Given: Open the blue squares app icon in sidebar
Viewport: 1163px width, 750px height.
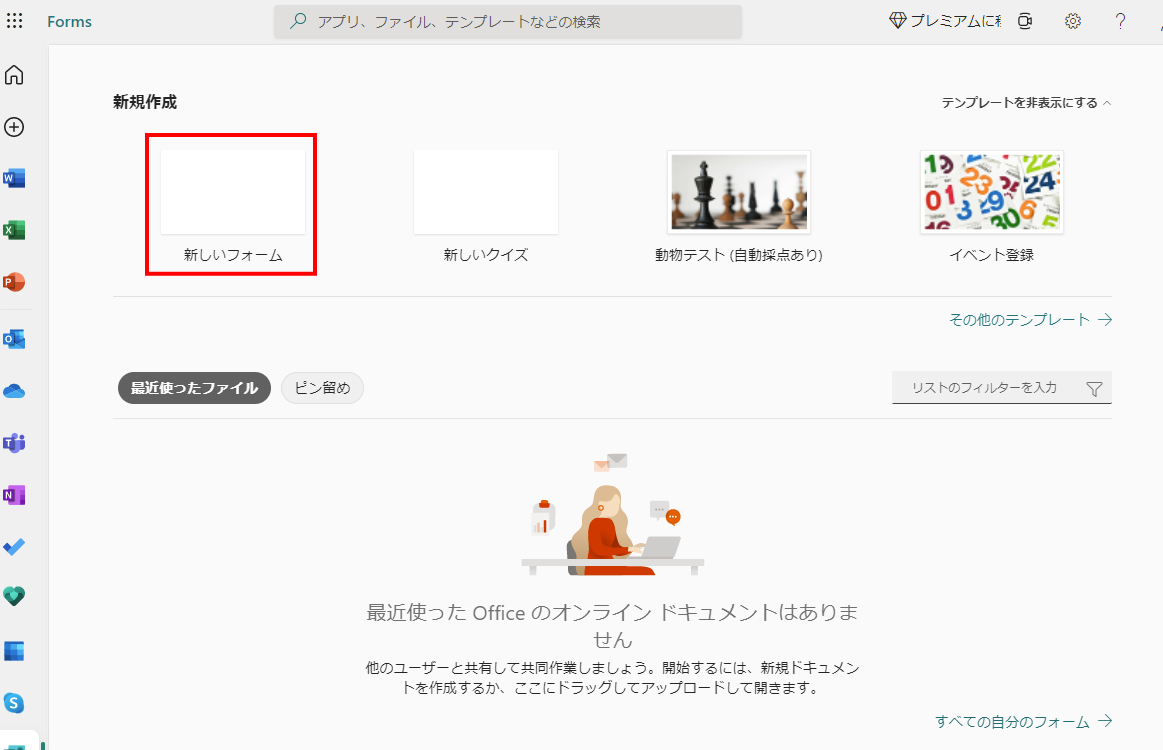Looking at the screenshot, I should coord(14,651).
